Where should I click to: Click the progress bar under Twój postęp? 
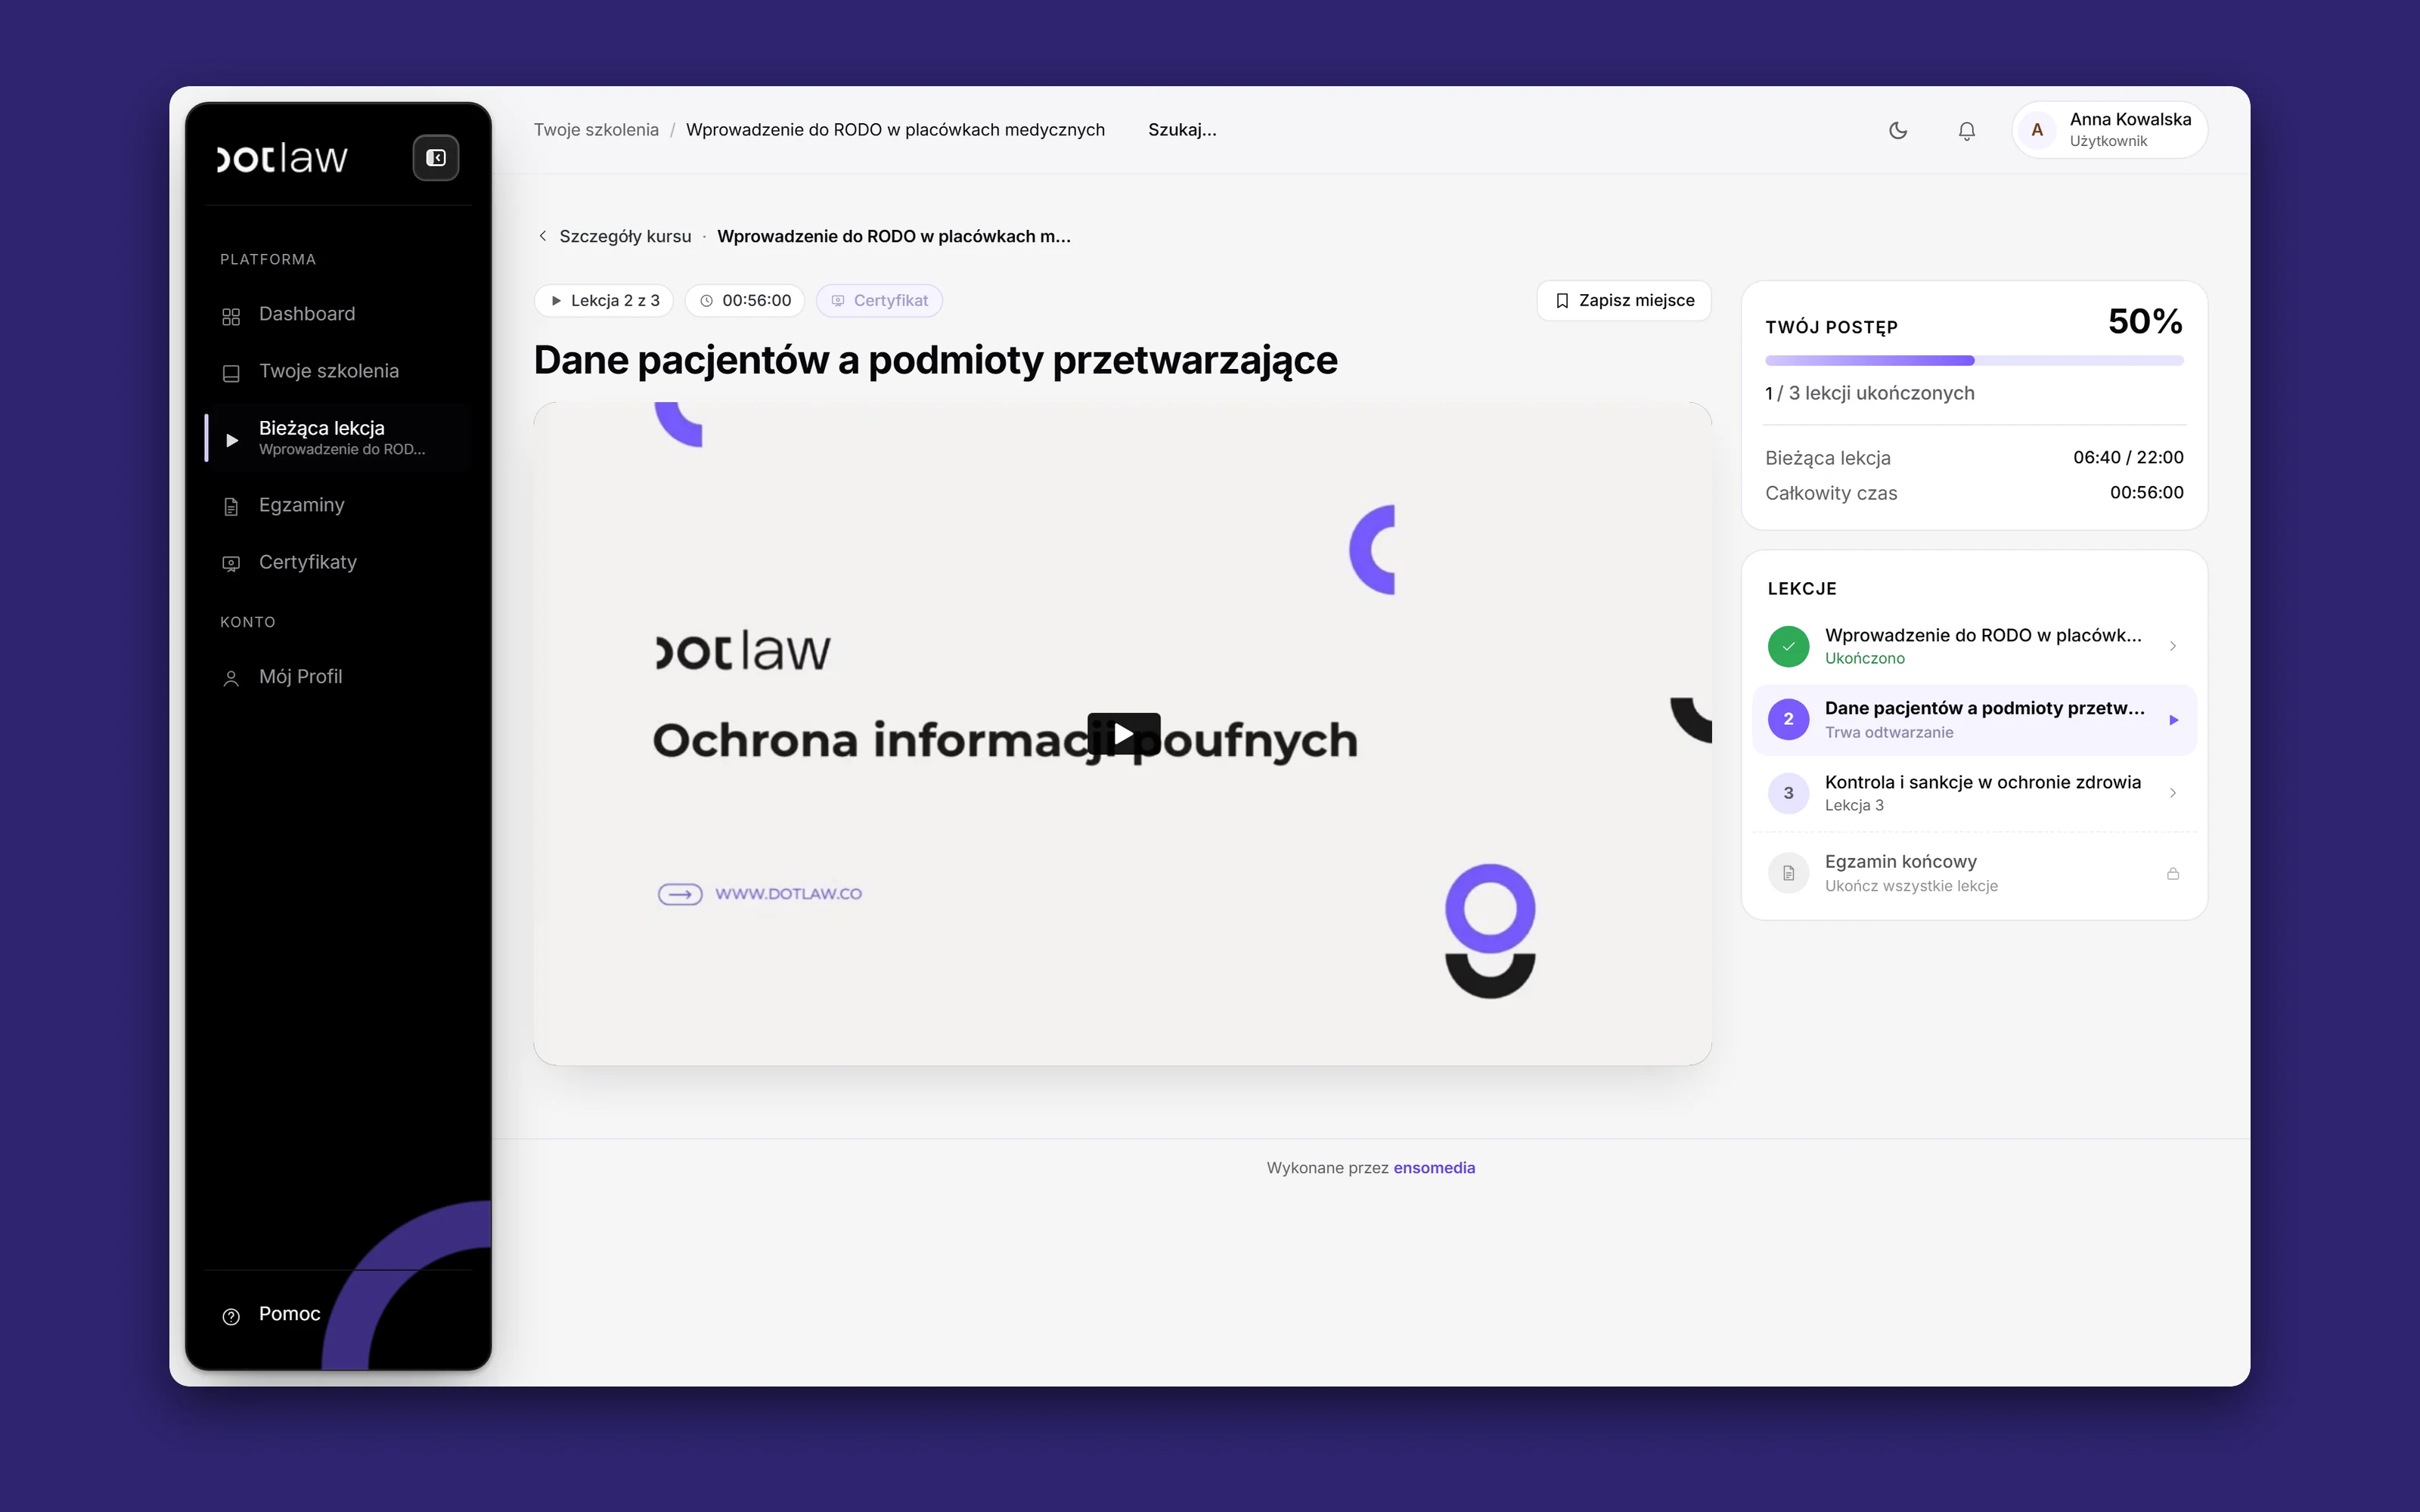(x=1974, y=361)
